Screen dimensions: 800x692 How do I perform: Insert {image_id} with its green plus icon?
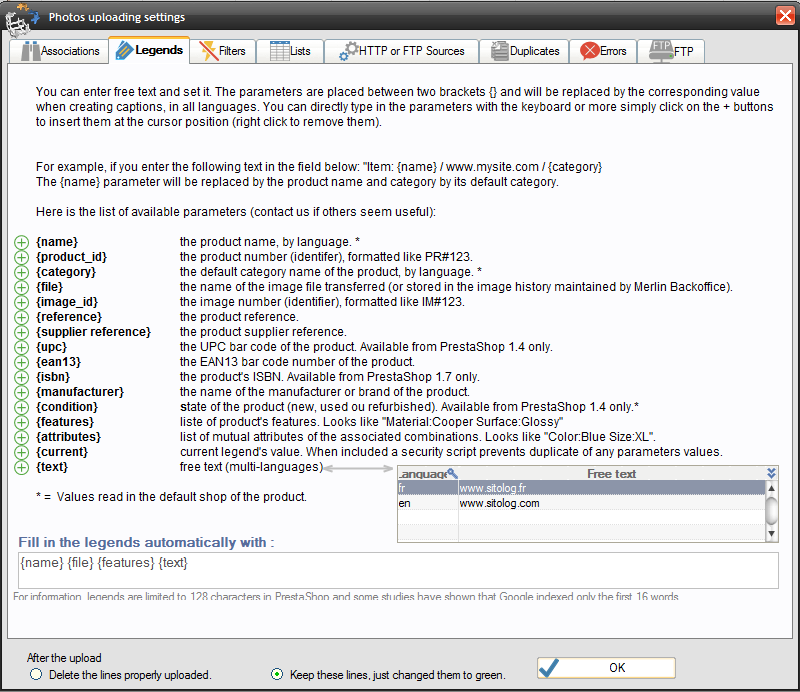point(21,302)
